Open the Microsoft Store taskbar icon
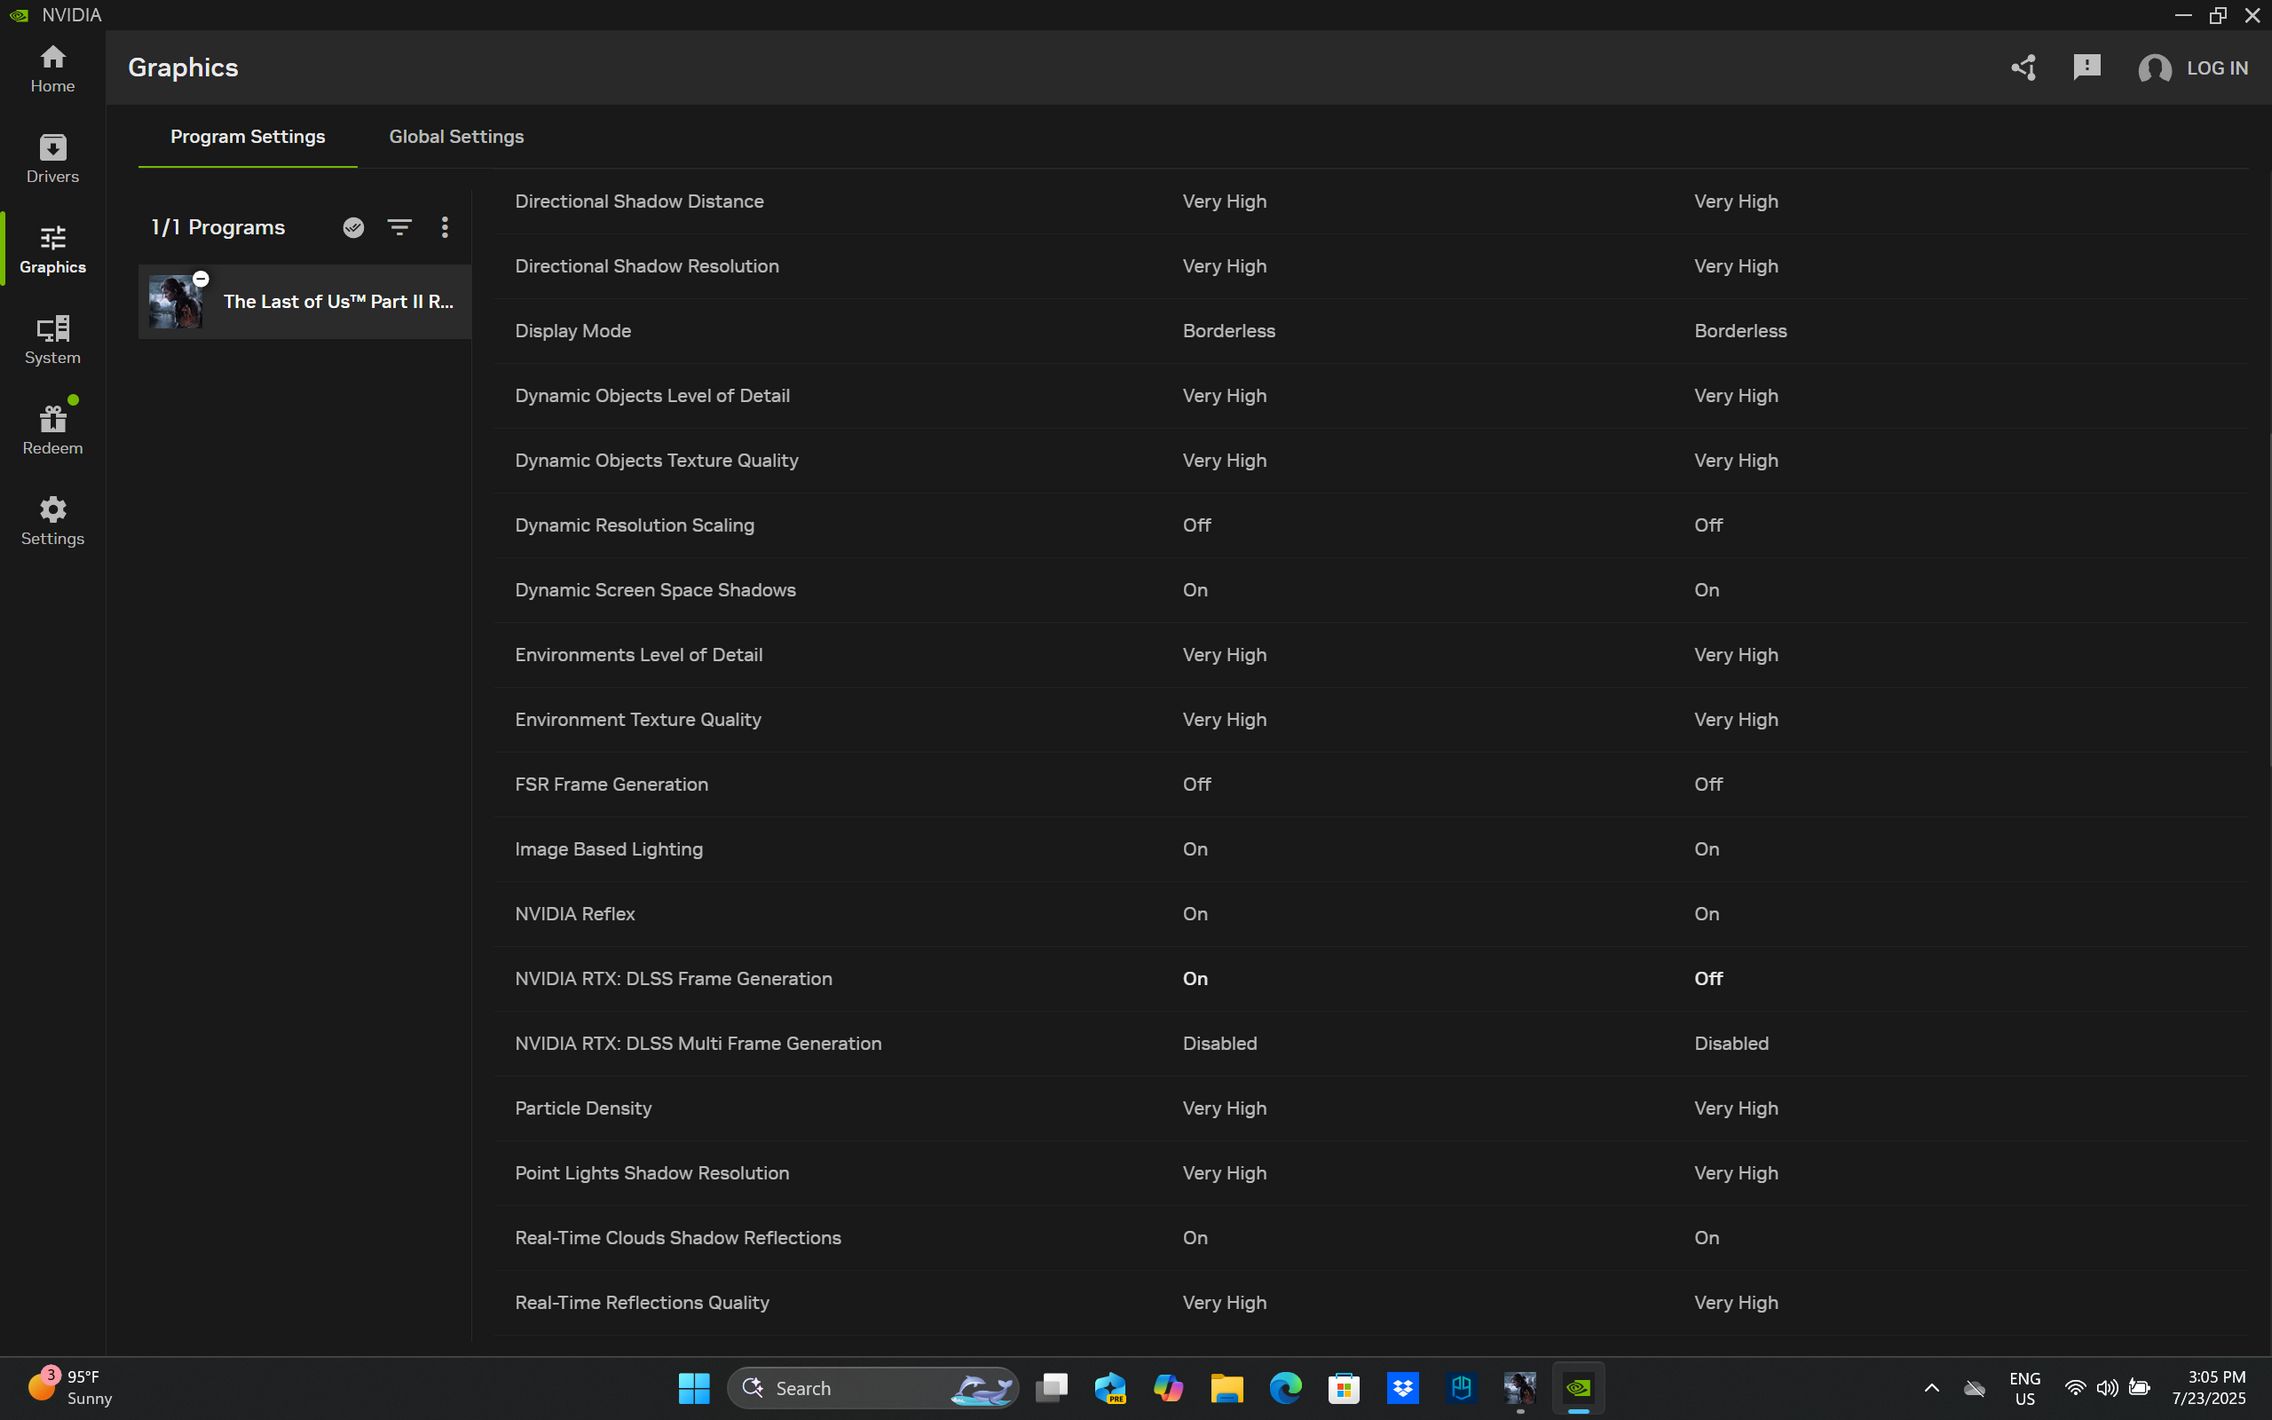This screenshot has height=1420, width=2272. click(x=1344, y=1388)
